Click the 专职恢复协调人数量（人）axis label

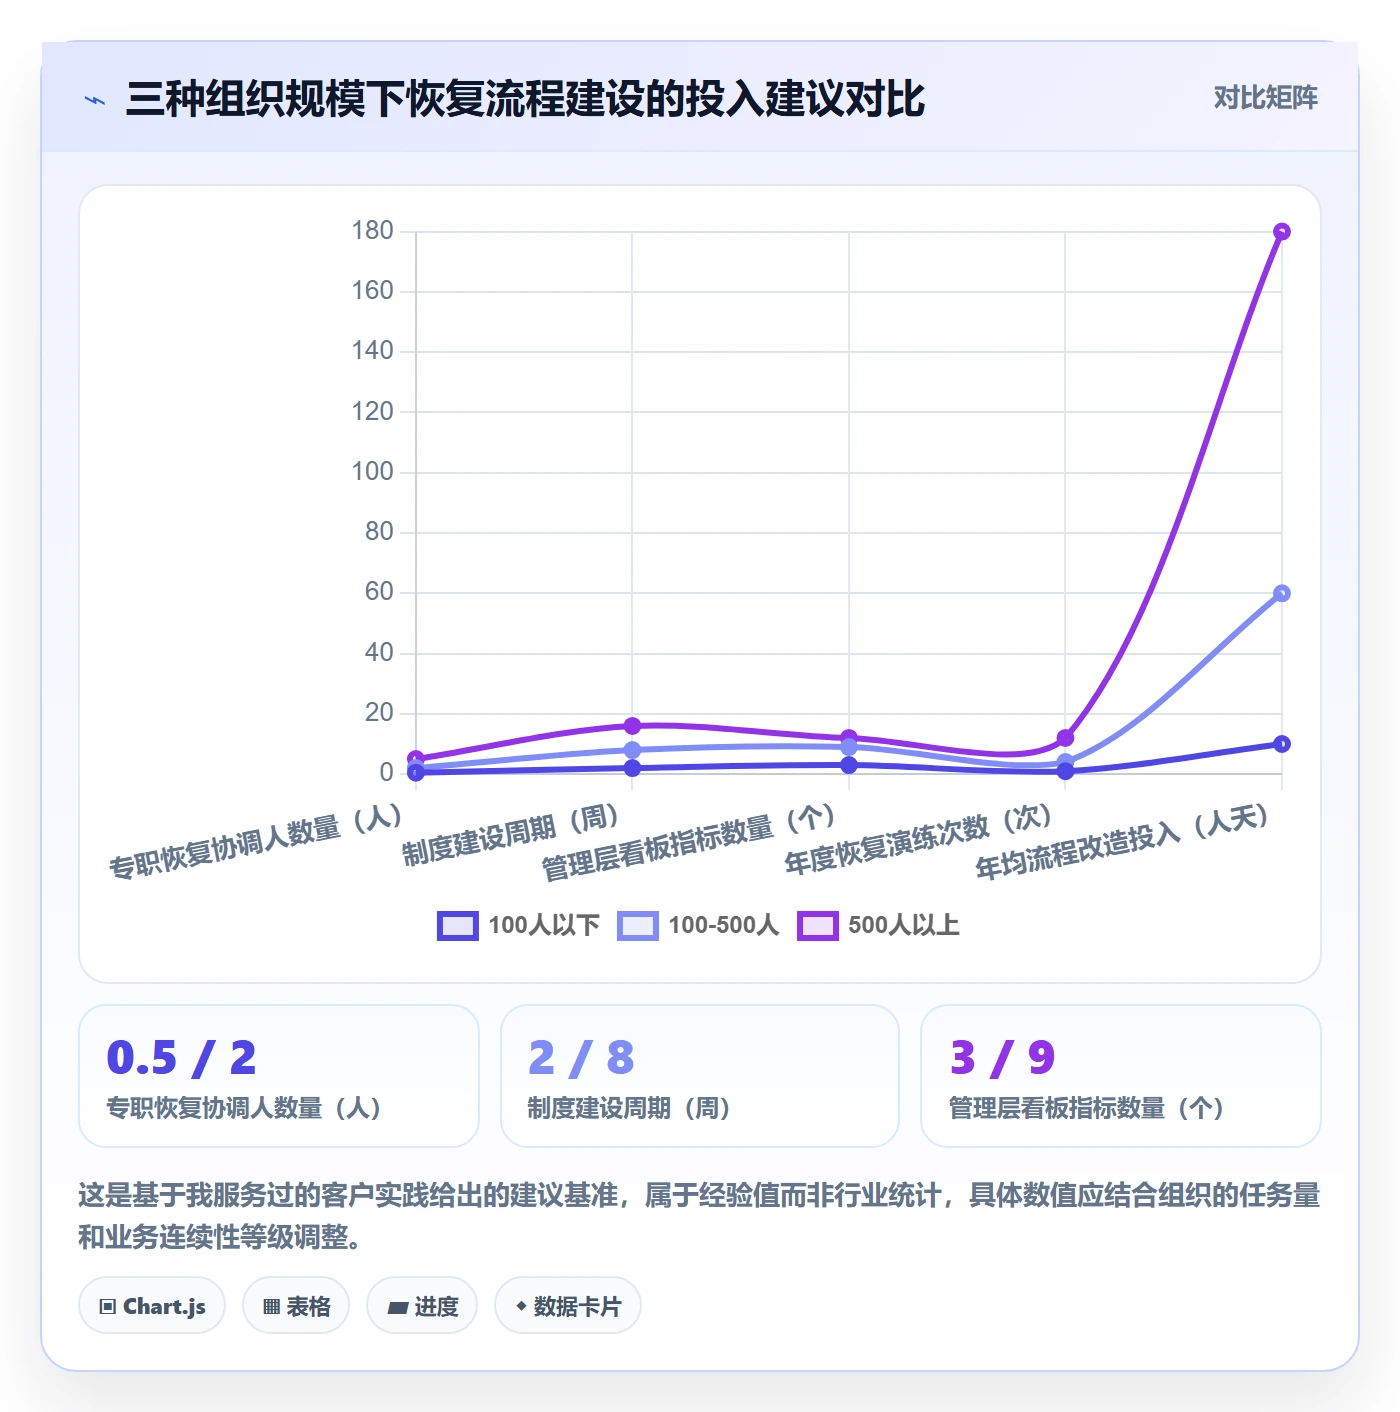click(256, 841)
